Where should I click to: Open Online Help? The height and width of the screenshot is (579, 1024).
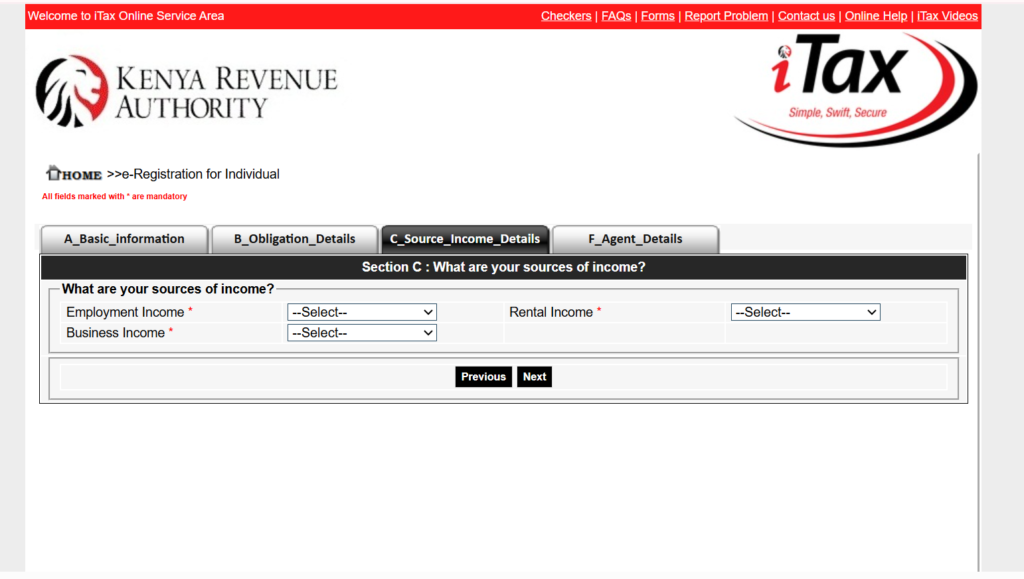click(876, 15)
